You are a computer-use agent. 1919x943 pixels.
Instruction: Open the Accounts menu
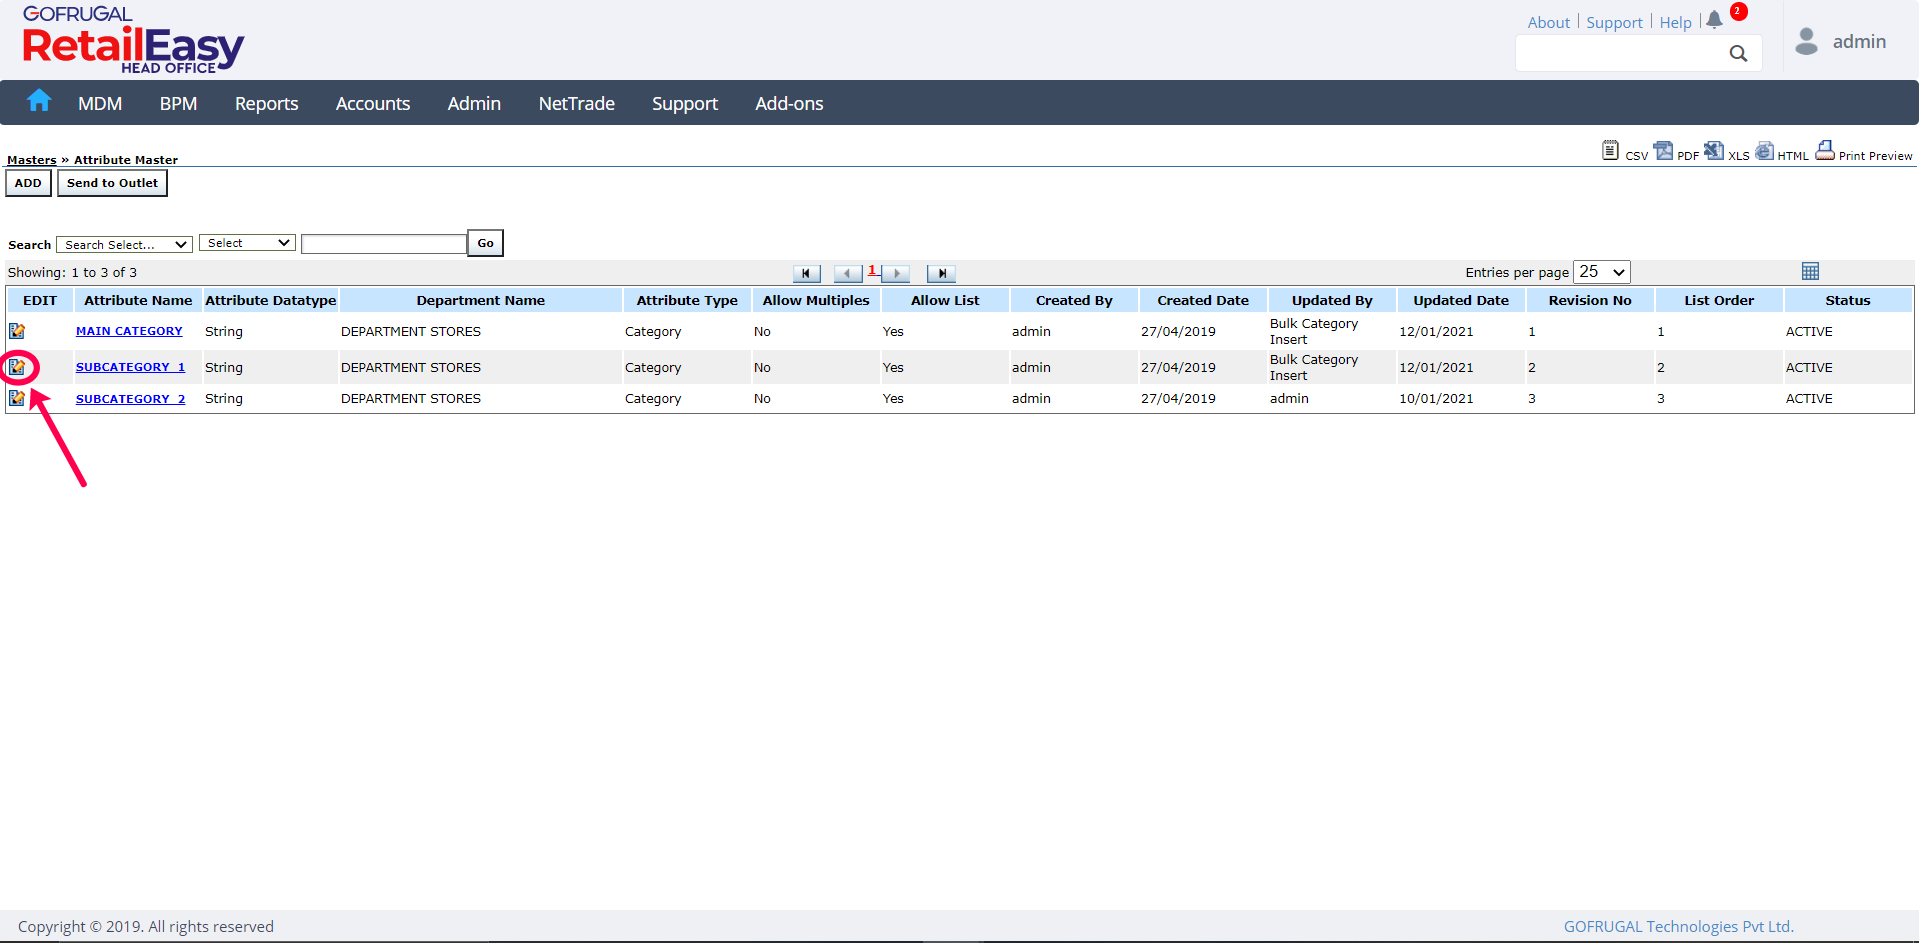(373, 104)
